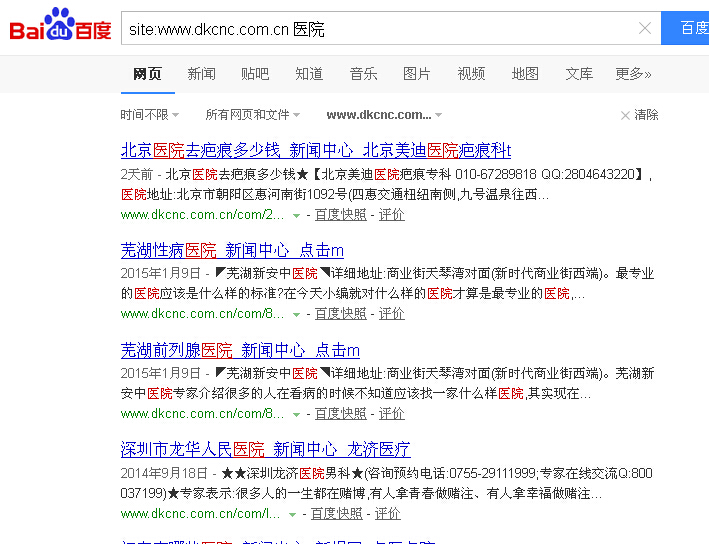Click the green URL under 芜湖性病医院 result
Viewport: 709px width, 544px height.
[x=202, y=313]
